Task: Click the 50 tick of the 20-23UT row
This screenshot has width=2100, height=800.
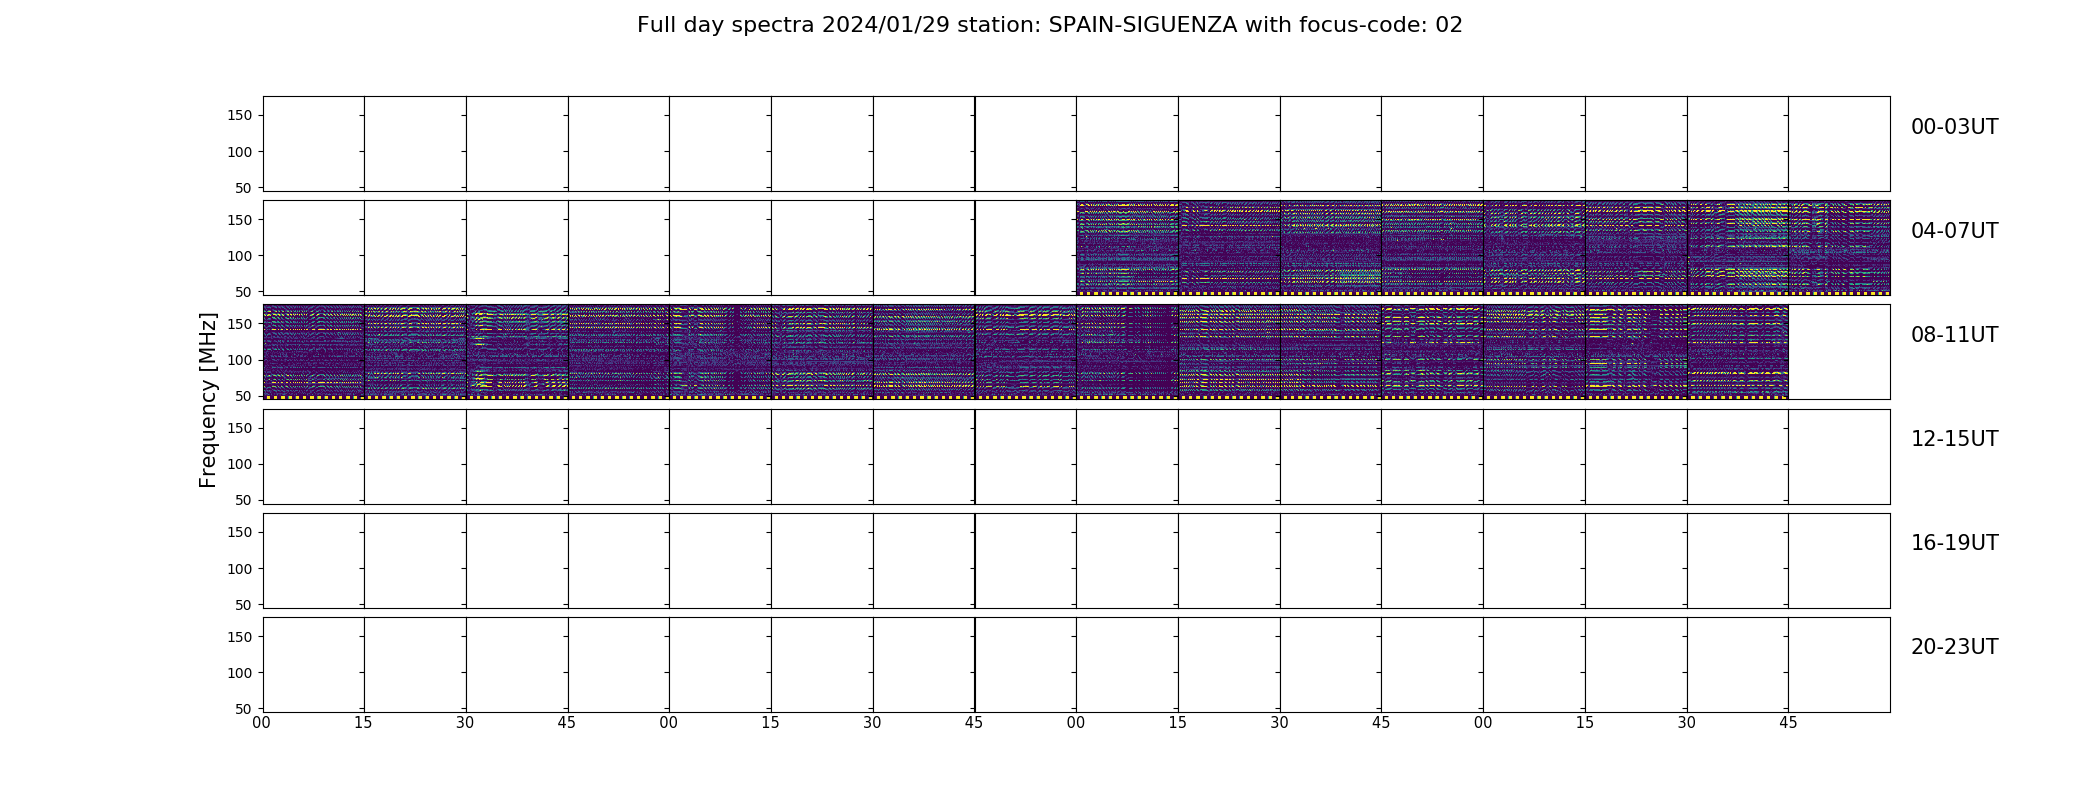Action: (x=244, y=709)
